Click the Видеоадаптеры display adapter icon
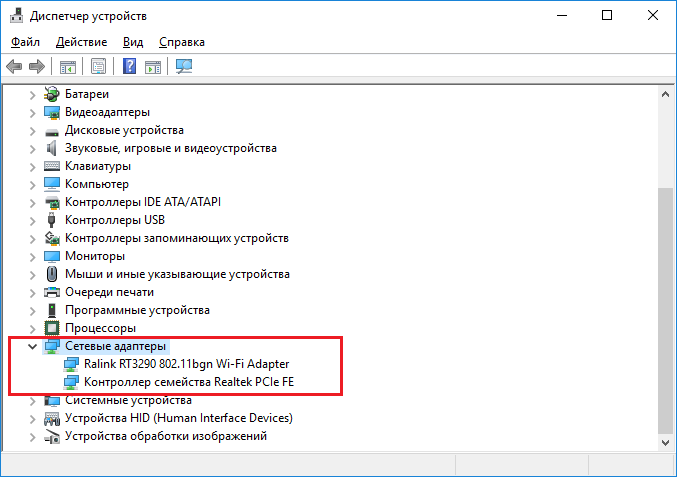Screen dimensions: 677x477 [52, 112]
